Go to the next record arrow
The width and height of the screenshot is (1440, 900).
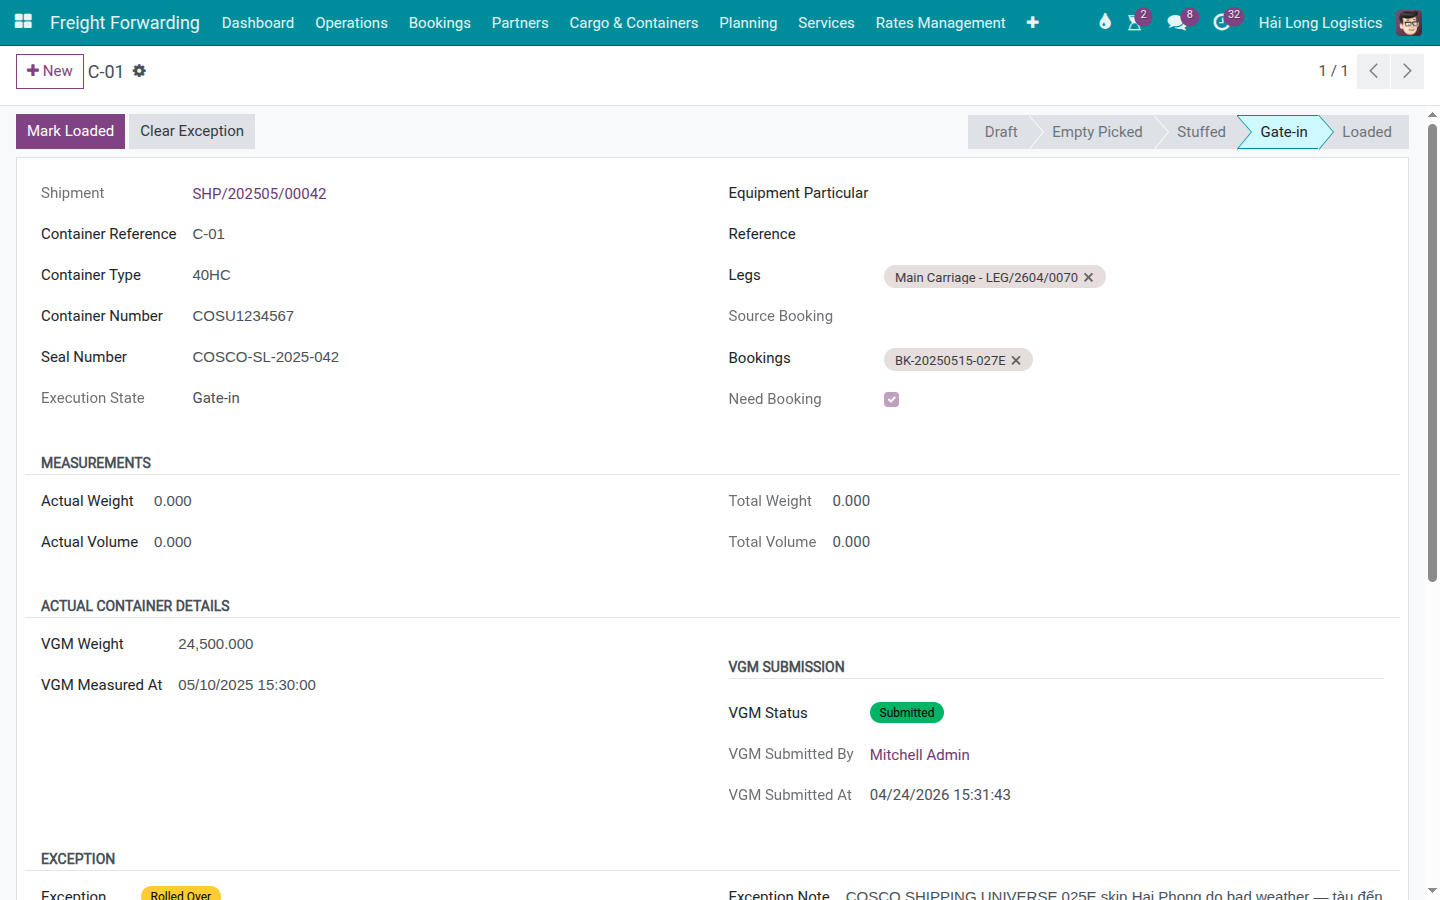coord(1407,71)
